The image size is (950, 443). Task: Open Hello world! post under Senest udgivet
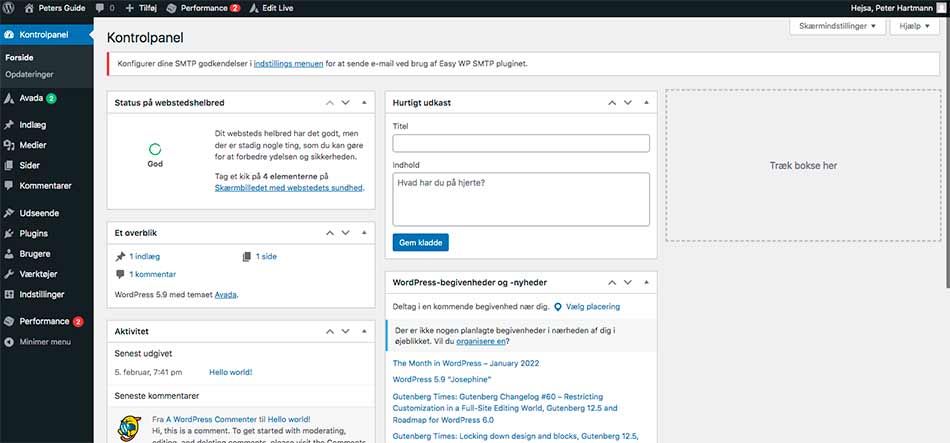click(x=231, y=372)
